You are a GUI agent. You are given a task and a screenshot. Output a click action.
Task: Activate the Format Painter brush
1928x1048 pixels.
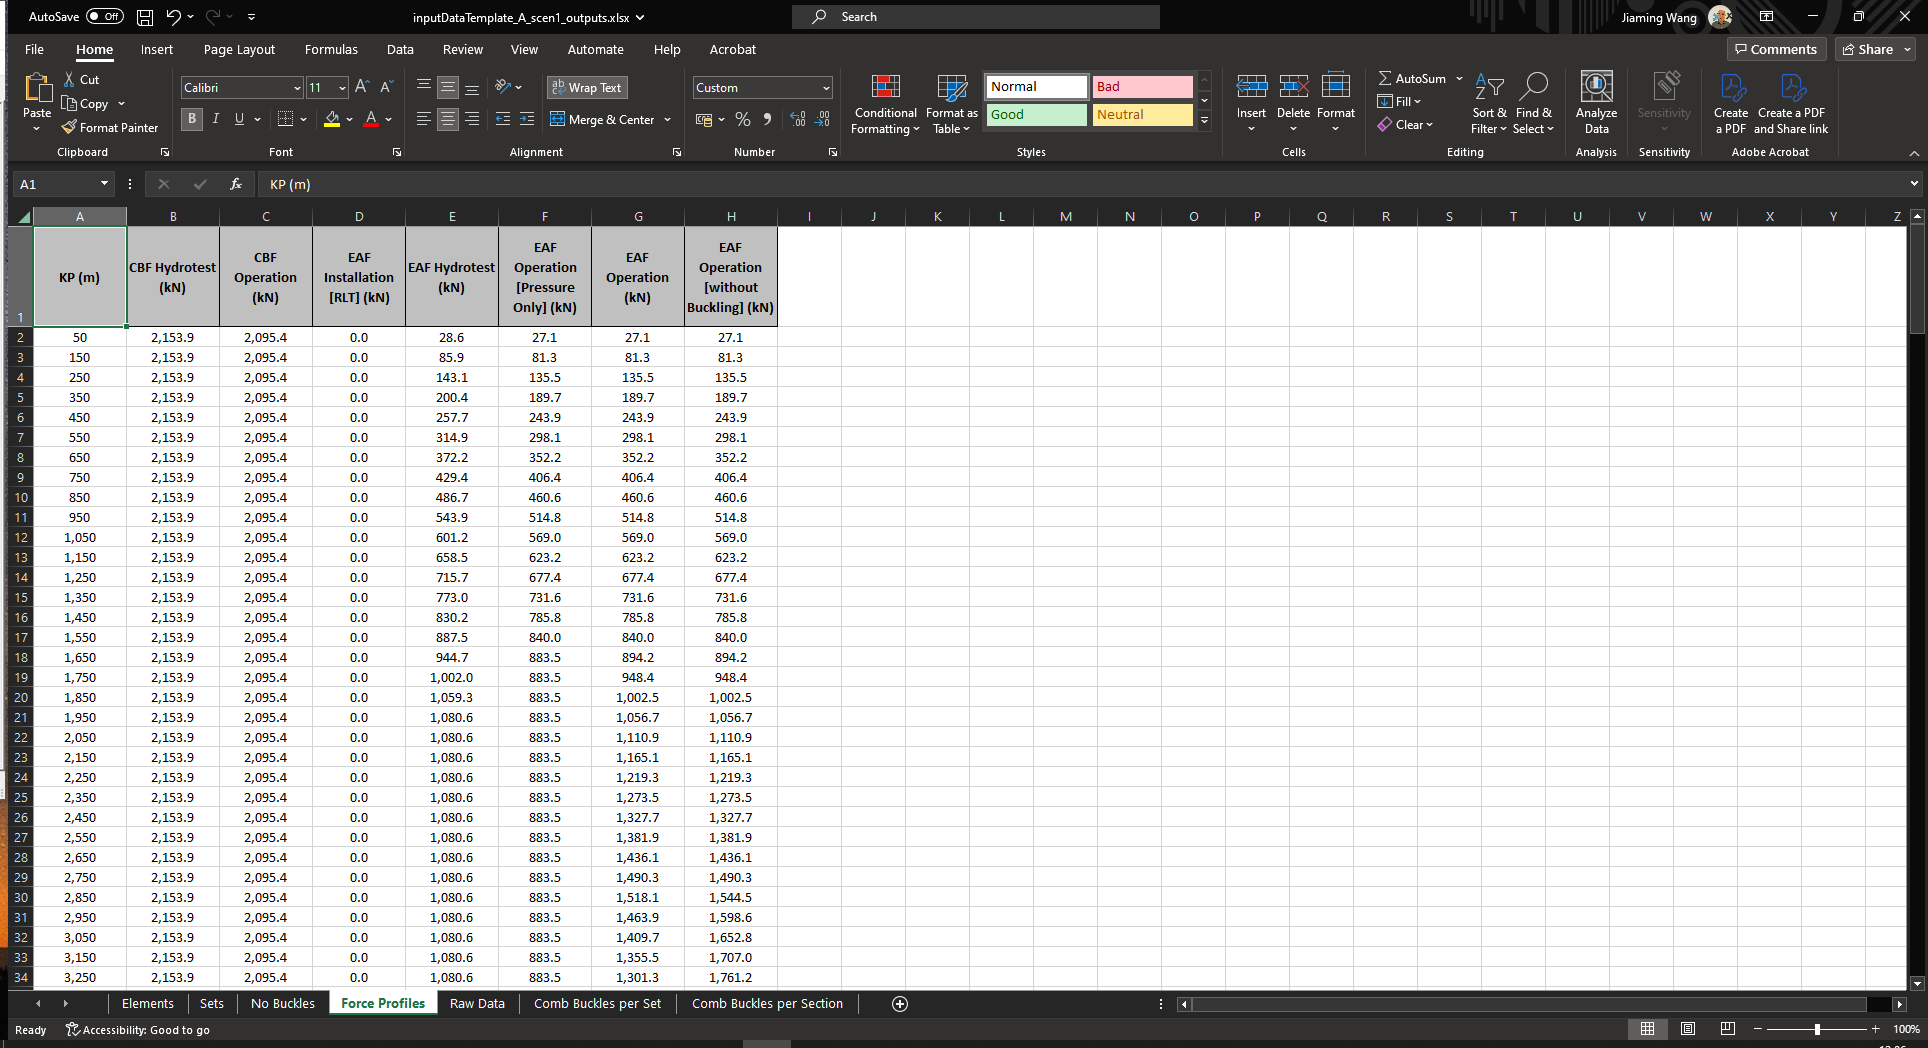(x=110, y=128)
